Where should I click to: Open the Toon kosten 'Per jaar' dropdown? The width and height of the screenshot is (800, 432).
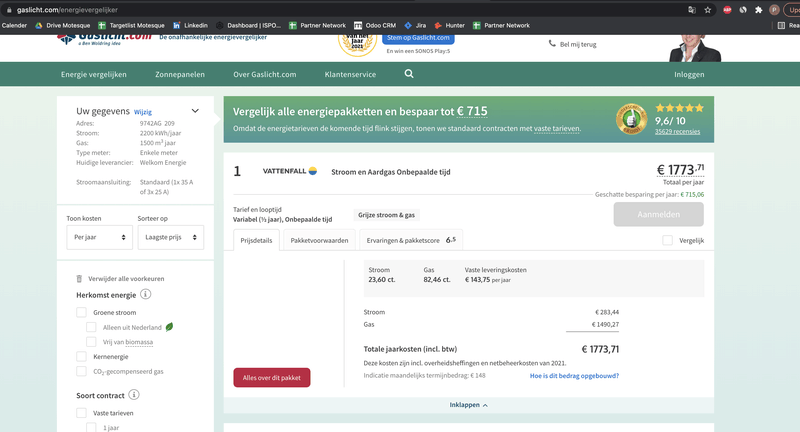pos(99,237)
